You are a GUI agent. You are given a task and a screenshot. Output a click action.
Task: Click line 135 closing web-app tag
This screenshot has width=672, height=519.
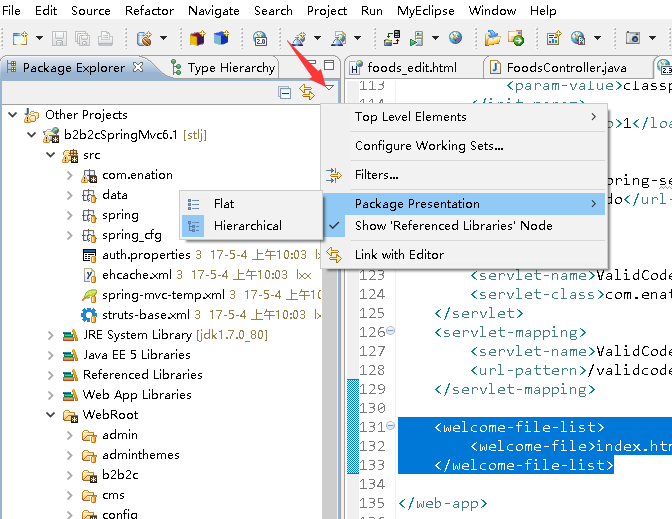443,503
